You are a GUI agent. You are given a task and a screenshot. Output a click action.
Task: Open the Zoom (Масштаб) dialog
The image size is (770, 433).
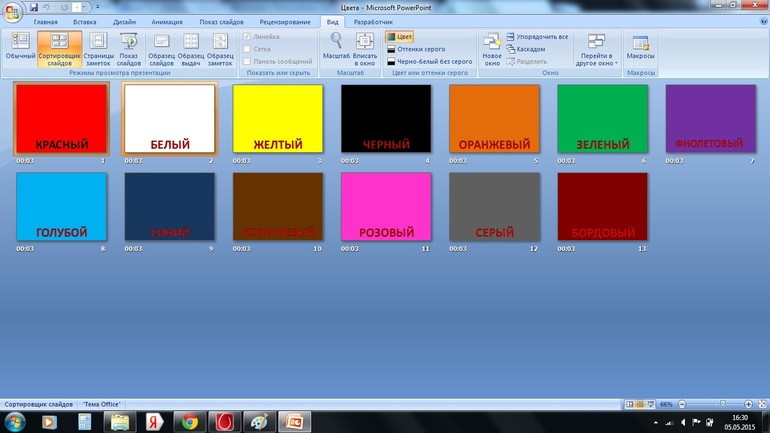pos(336,49)
